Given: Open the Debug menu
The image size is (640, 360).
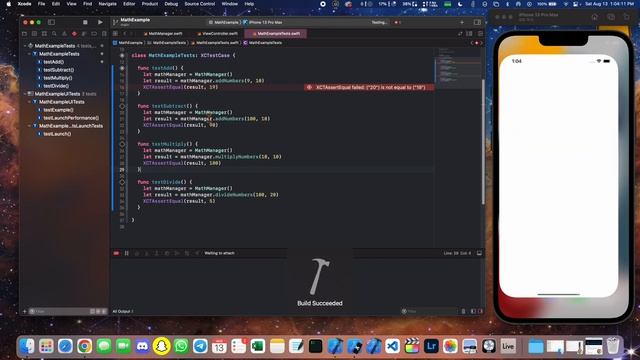Looking at the screenshot, I should [171, 4].
